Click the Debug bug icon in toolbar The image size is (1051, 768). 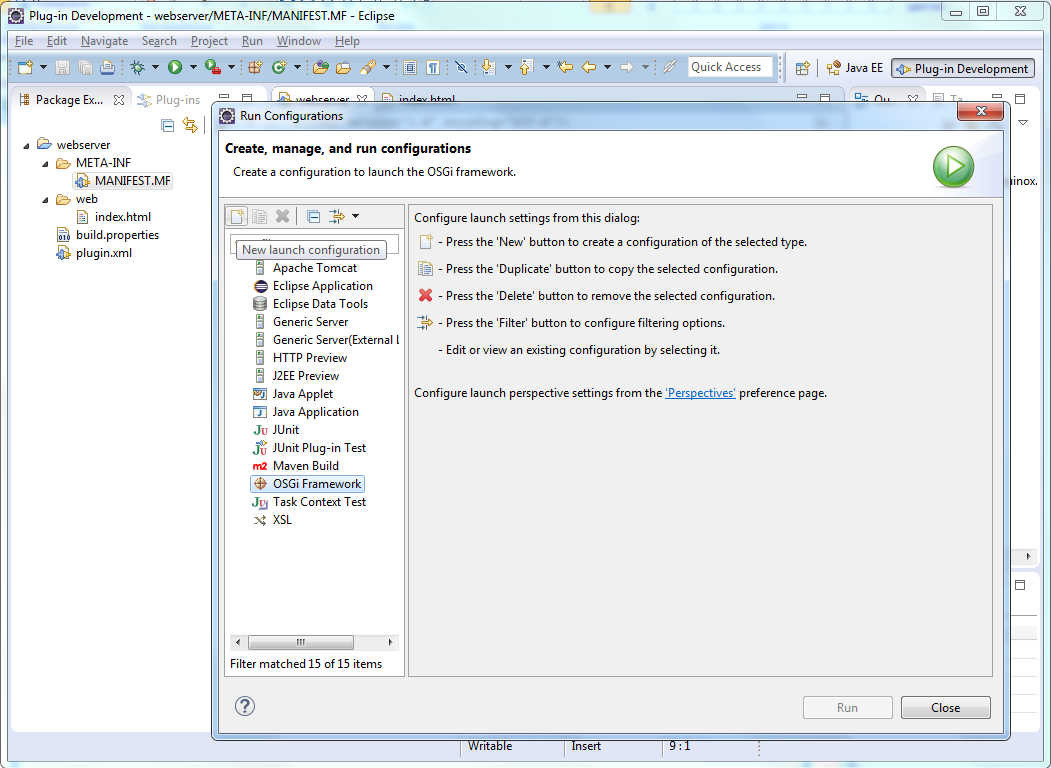(x=137, y=67)
